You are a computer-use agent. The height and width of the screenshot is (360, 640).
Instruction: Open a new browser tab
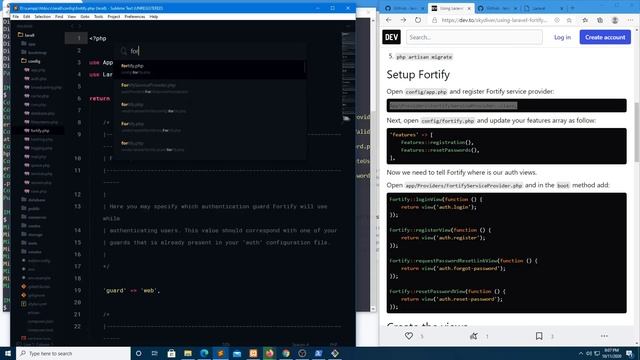572,8
